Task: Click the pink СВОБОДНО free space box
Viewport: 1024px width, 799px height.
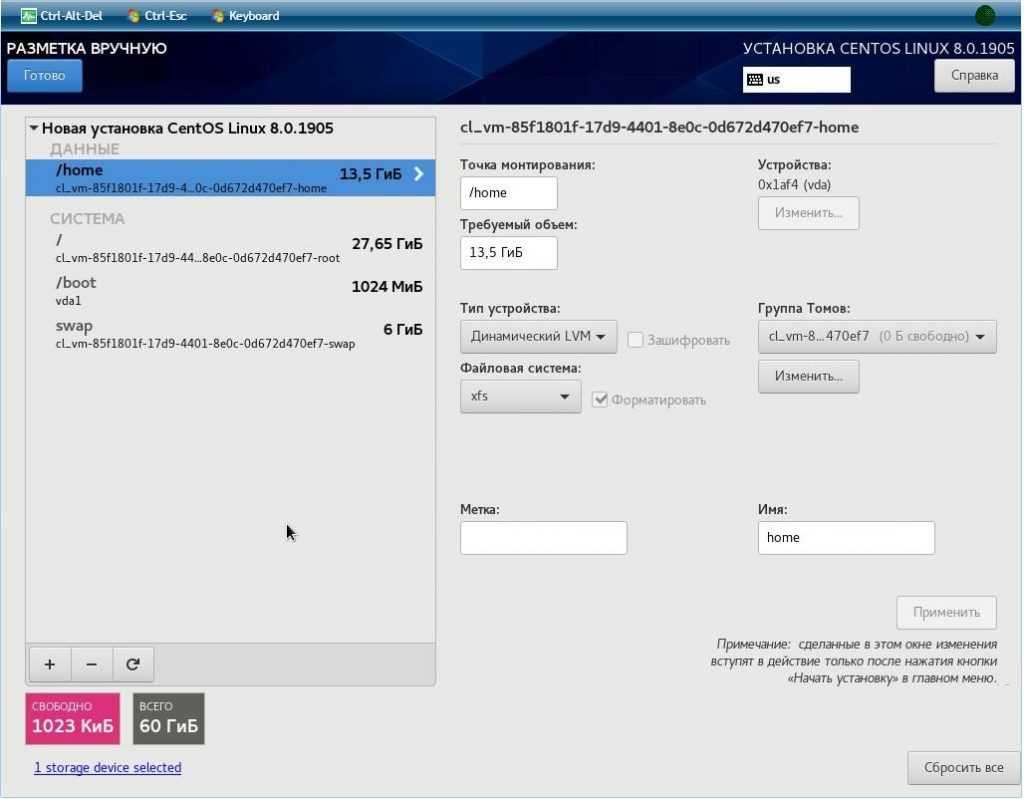Action: click(72, 719)
